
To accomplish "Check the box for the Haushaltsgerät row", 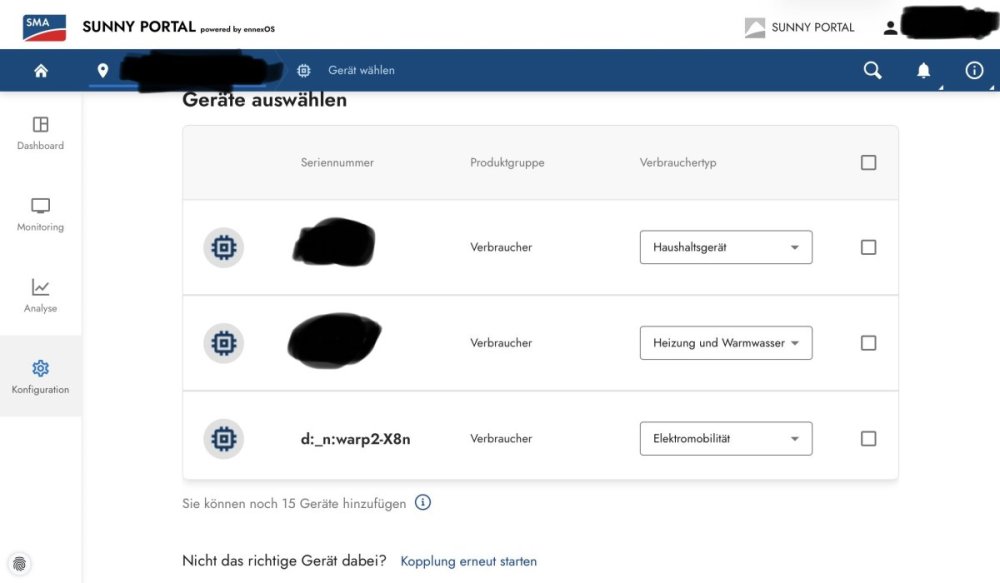I will point(868,247).
